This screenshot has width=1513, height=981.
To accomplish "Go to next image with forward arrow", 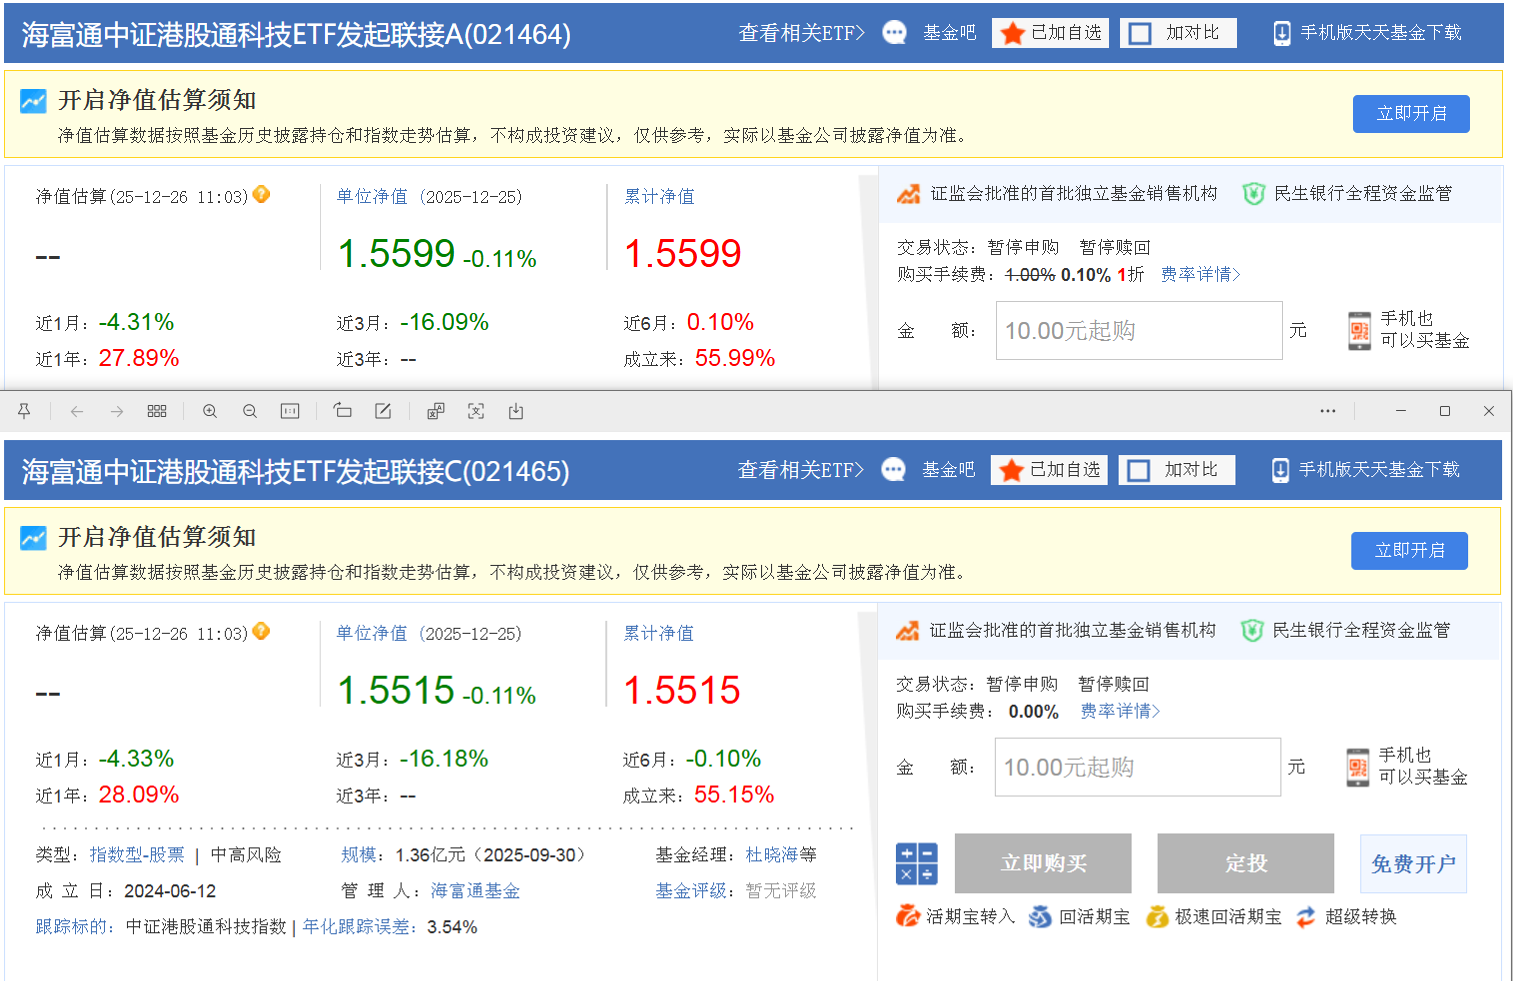I will (x=117, y=411).
